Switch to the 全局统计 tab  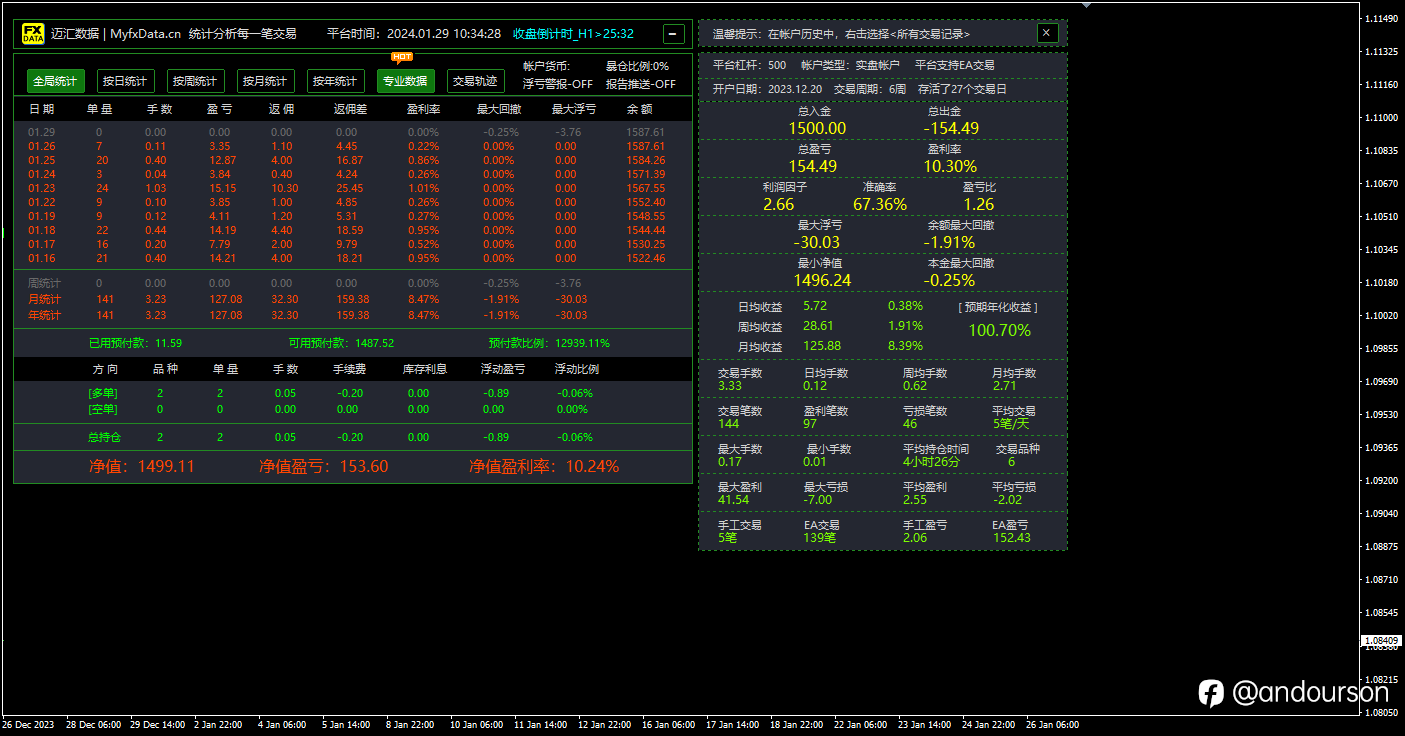55,81
